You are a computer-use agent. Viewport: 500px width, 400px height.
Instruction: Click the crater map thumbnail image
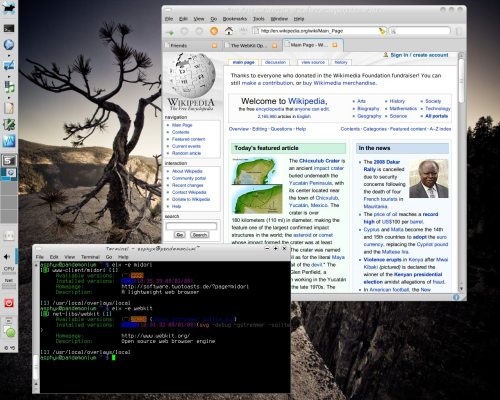pyautogui.click(x=257, y=186)
